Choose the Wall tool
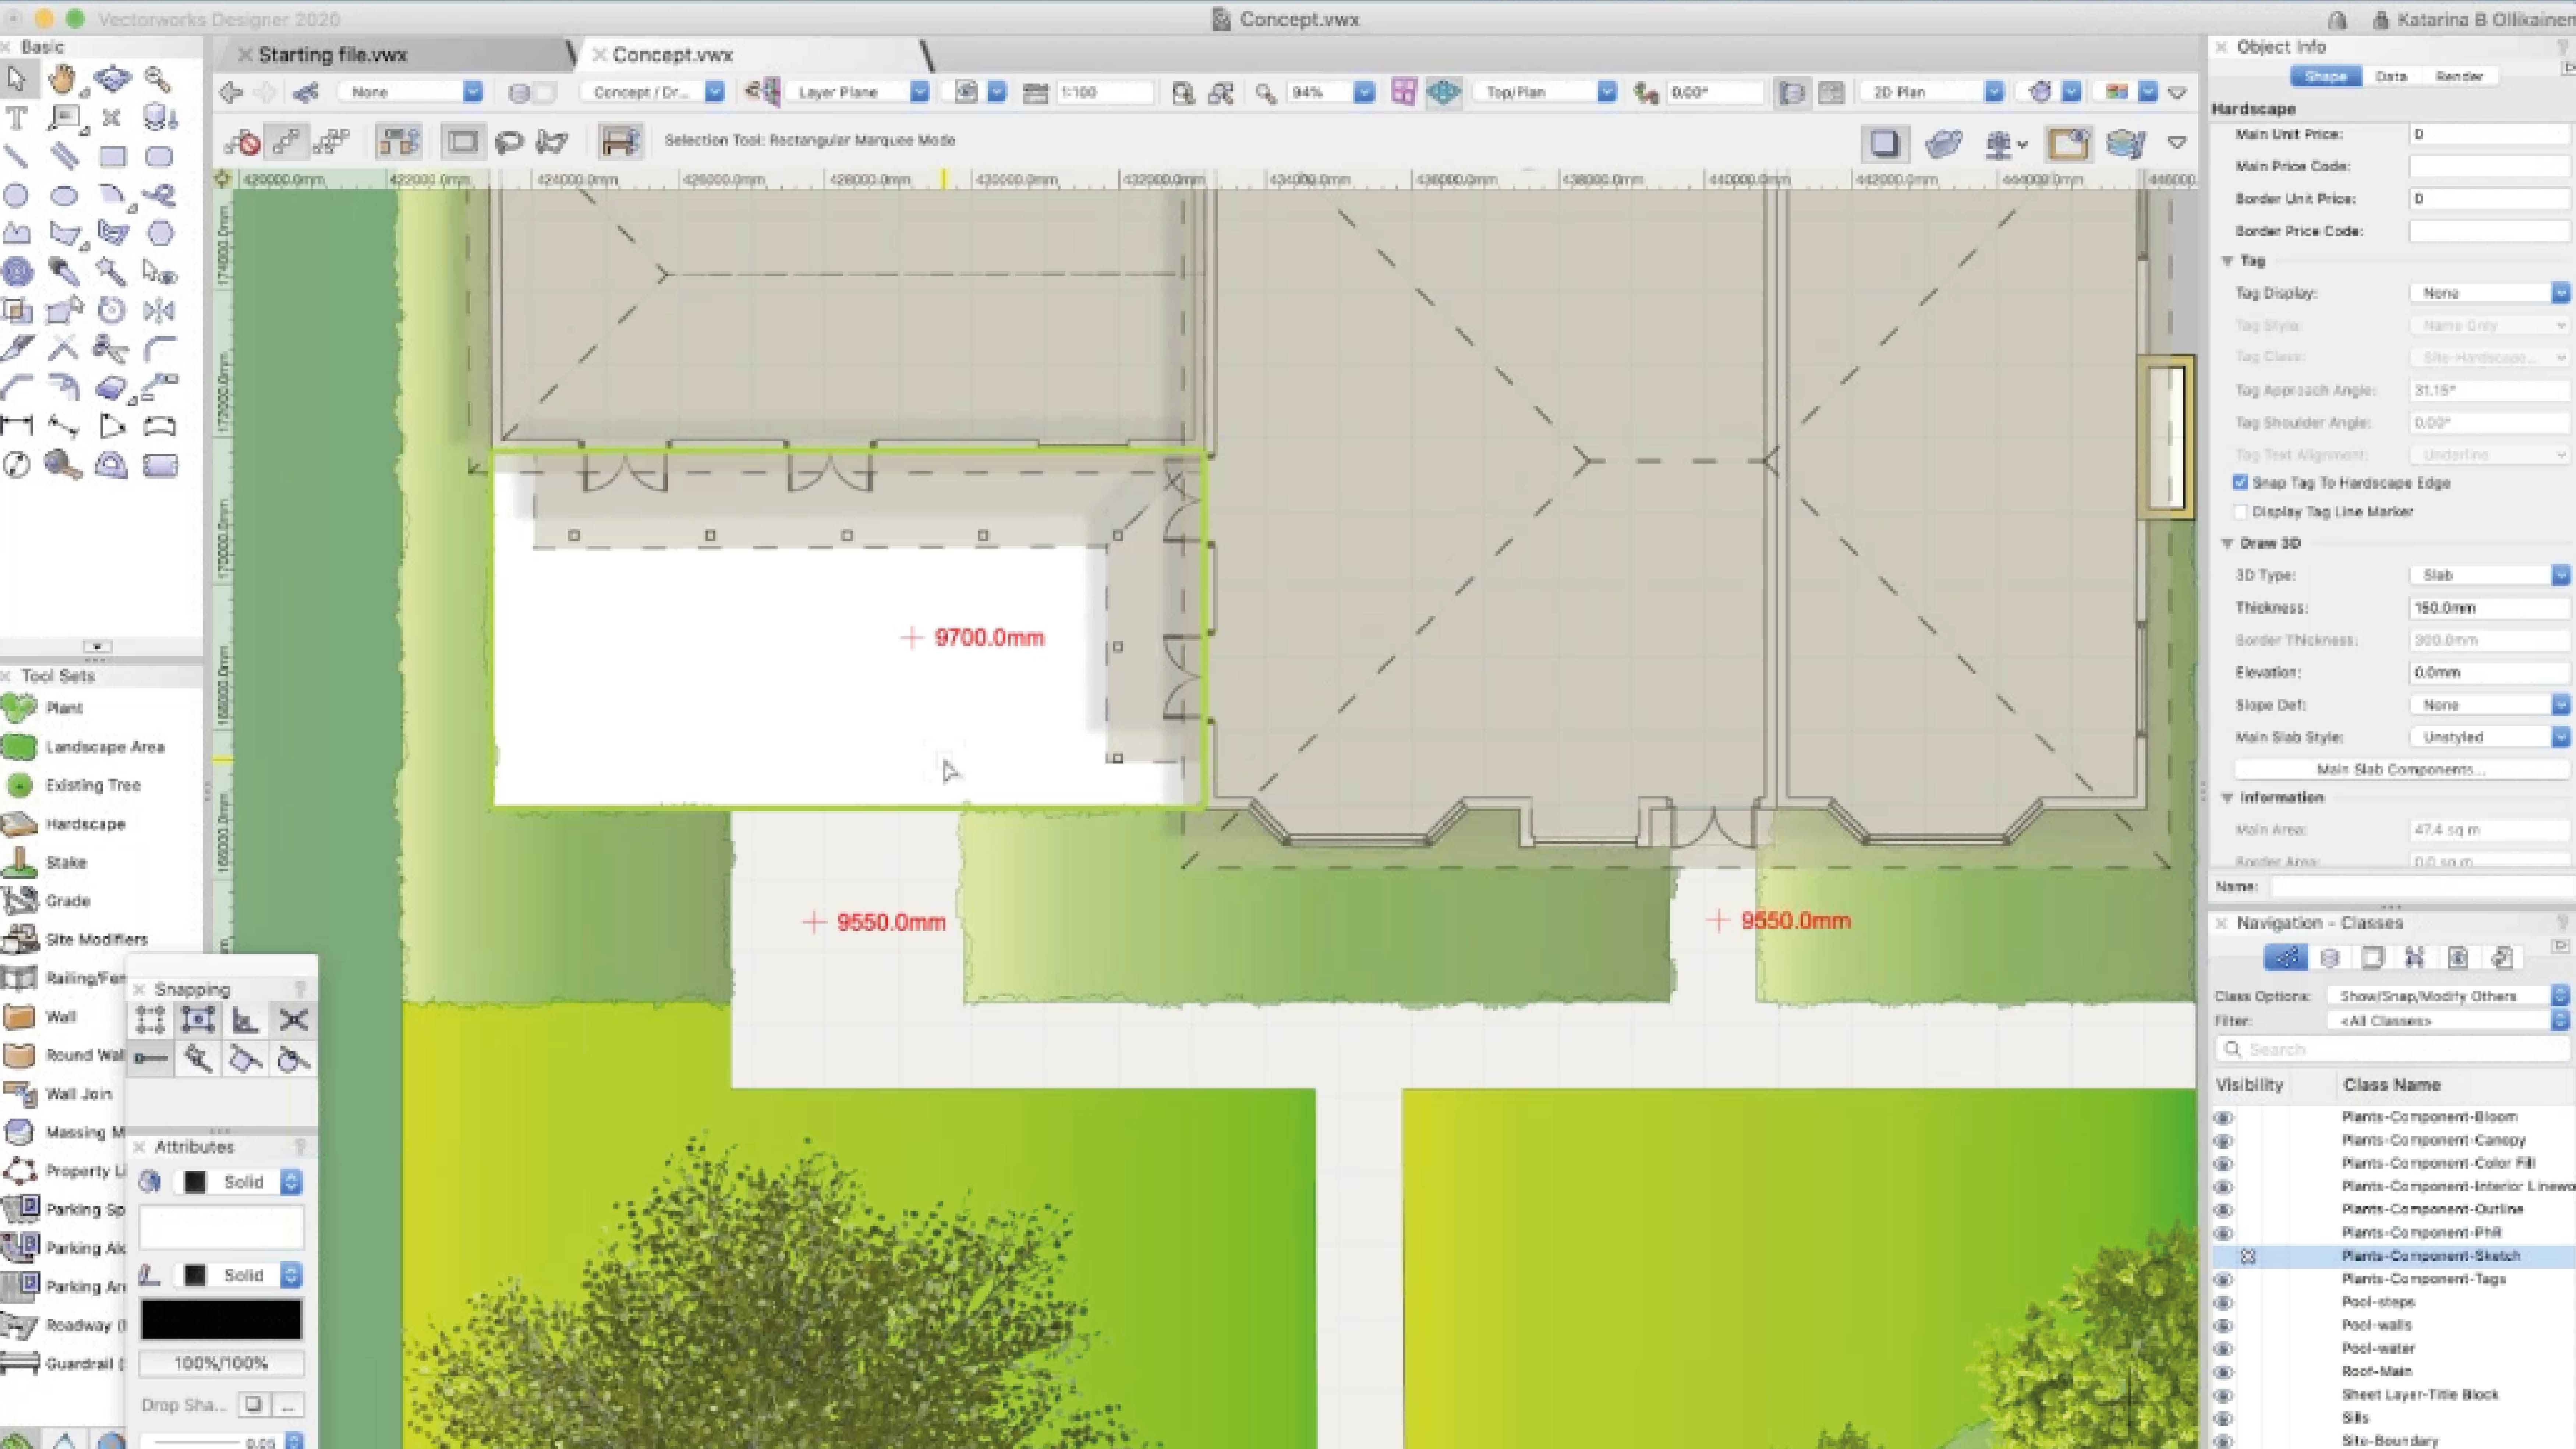The image size is (2576, 1449). coord(40,1017)
